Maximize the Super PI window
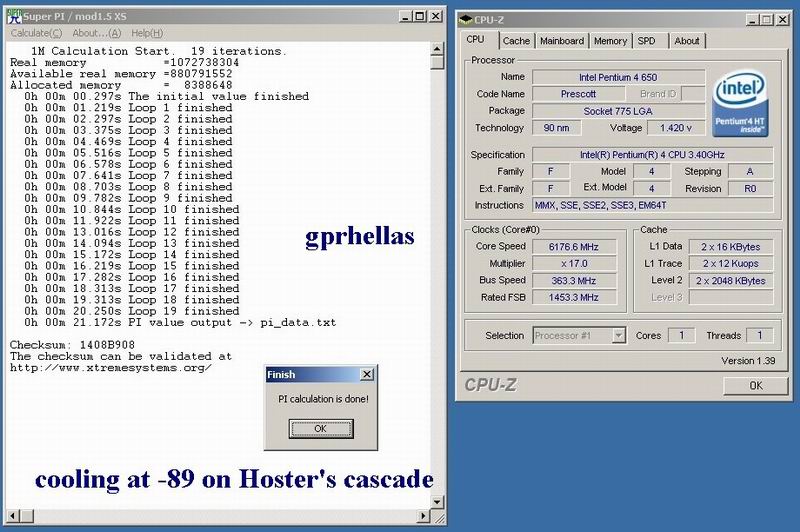This screenshot has width=800, height=532. pos(419,16)
